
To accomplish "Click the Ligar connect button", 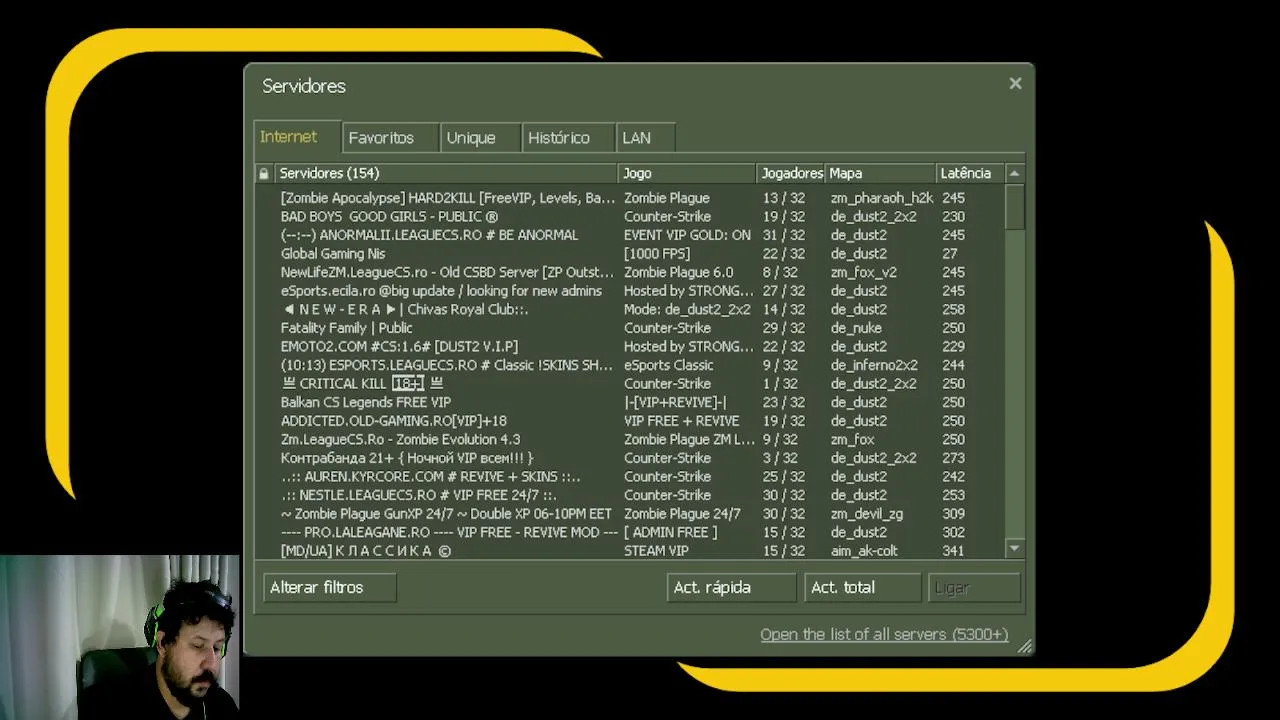I will point(974,587).
